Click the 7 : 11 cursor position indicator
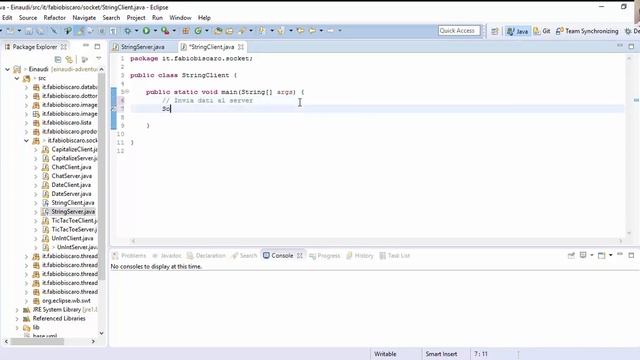The width and height of the screenshot is (640, 360). tap(481, 354)
